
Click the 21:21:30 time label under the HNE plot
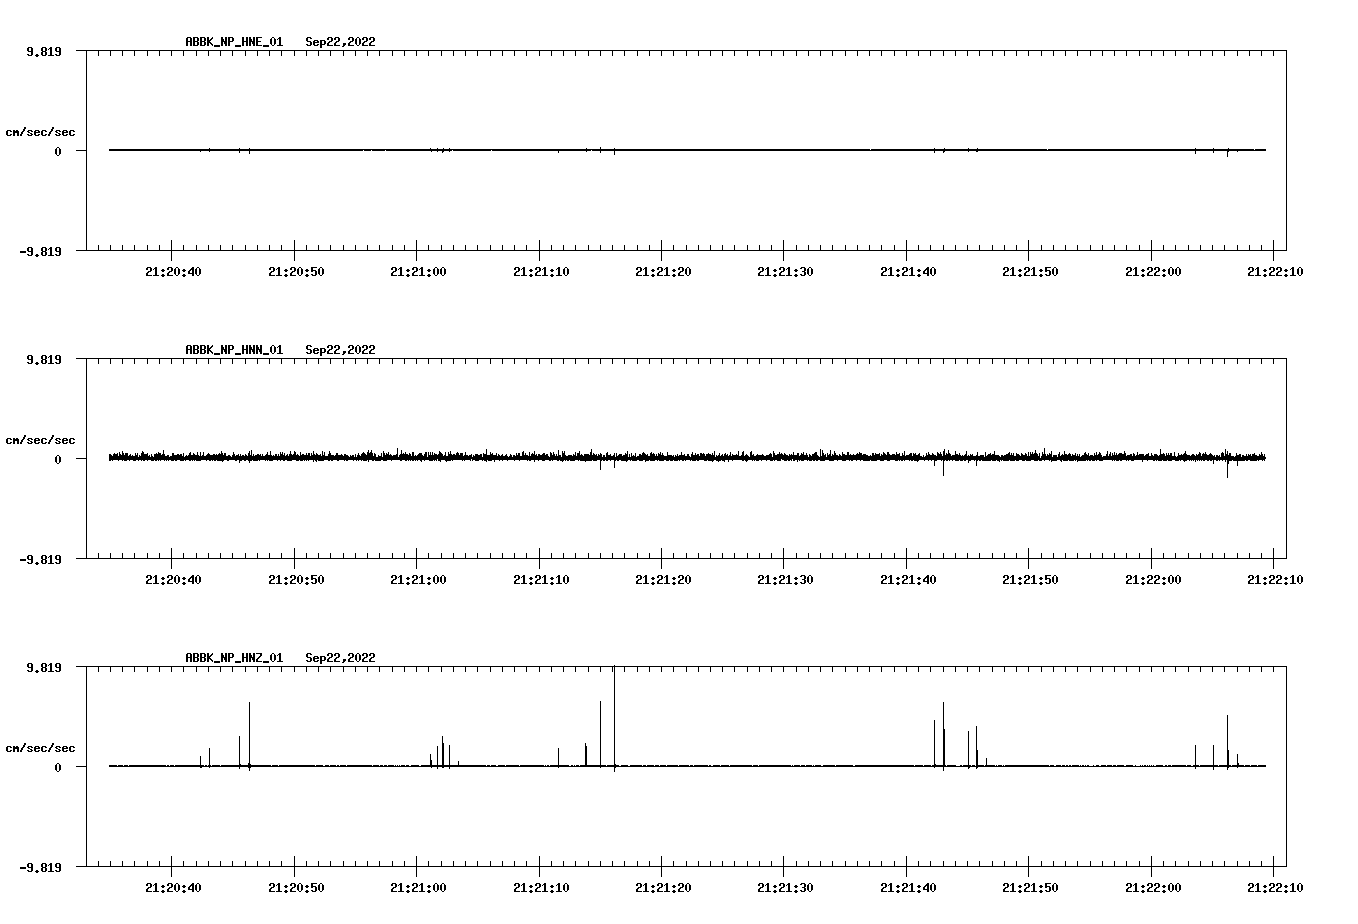785,271
